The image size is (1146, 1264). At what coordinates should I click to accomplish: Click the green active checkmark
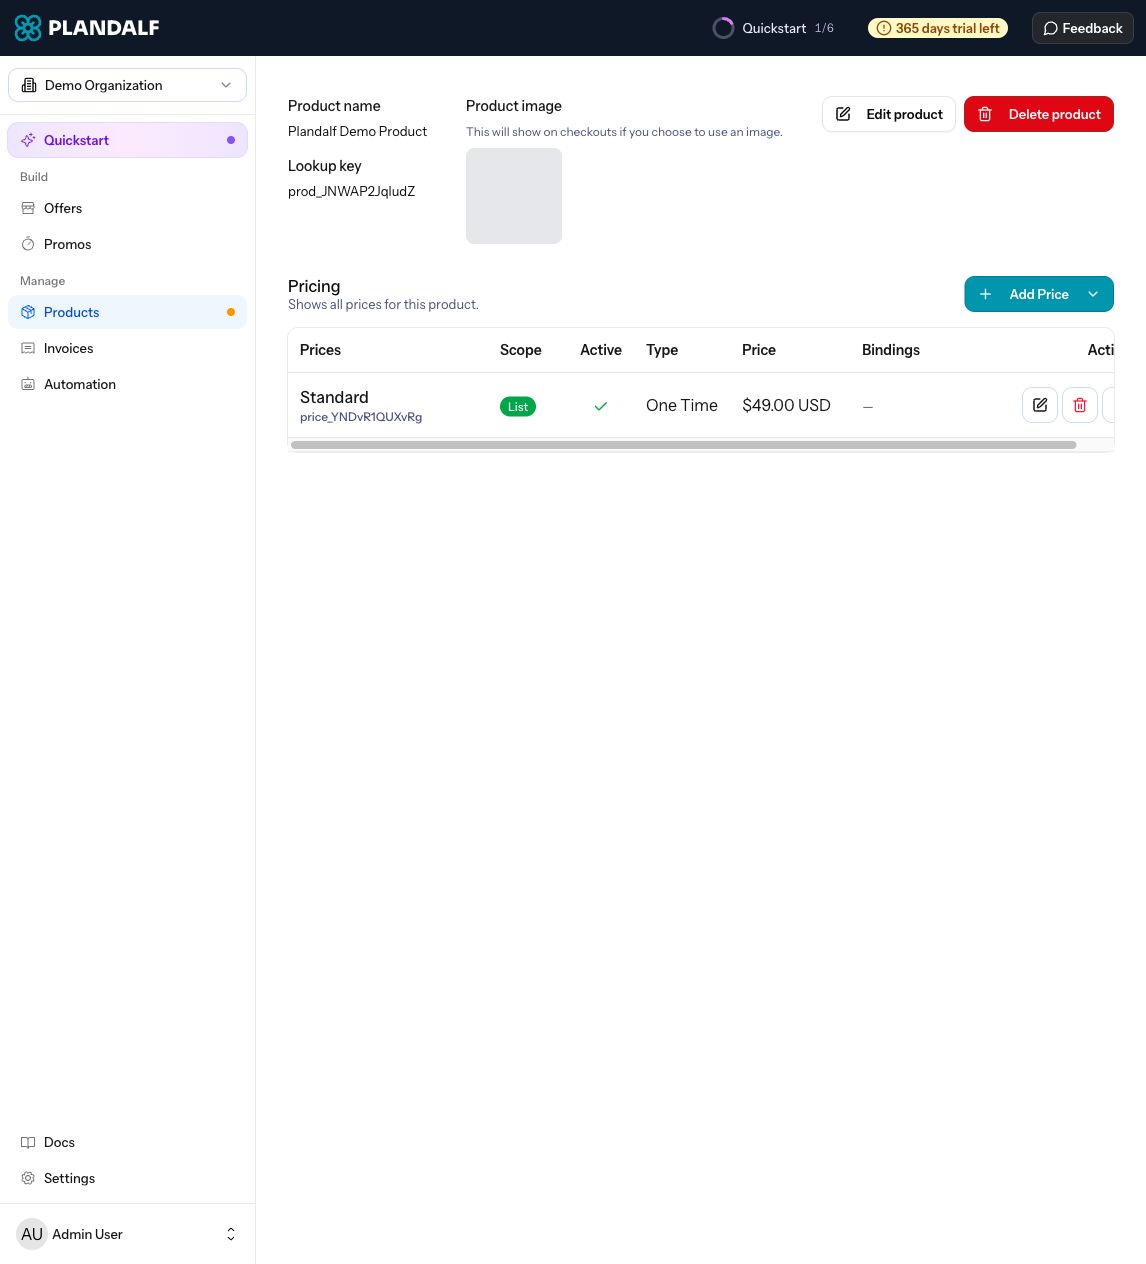coord(601,406)
